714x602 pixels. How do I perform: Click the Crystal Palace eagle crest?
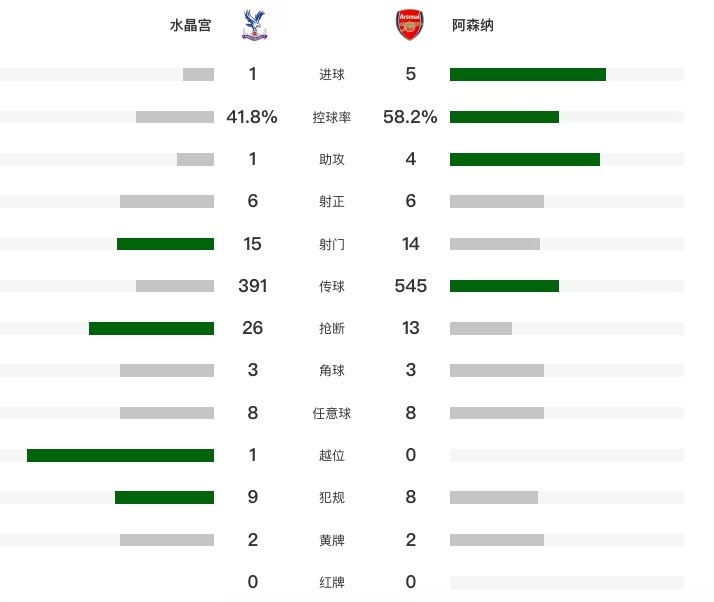[255, 25]
